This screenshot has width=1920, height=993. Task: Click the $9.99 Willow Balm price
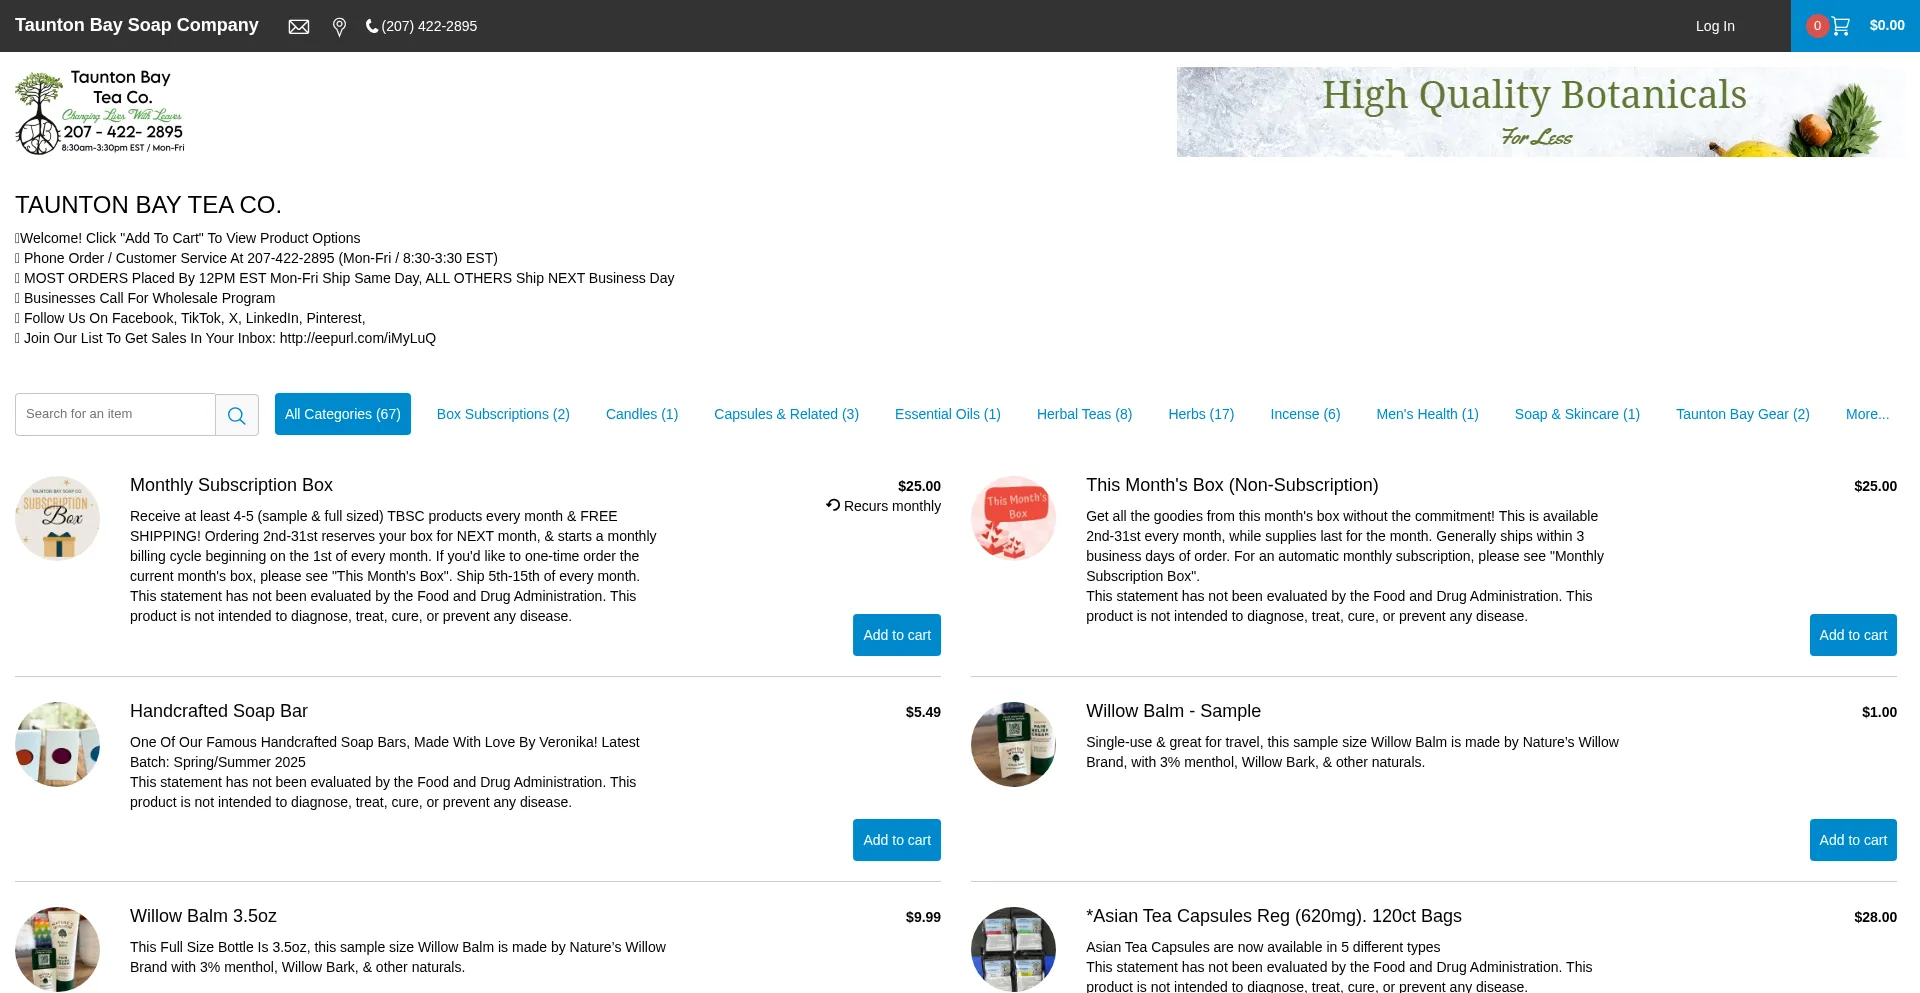pyautogui.click(x=923, y=917)
